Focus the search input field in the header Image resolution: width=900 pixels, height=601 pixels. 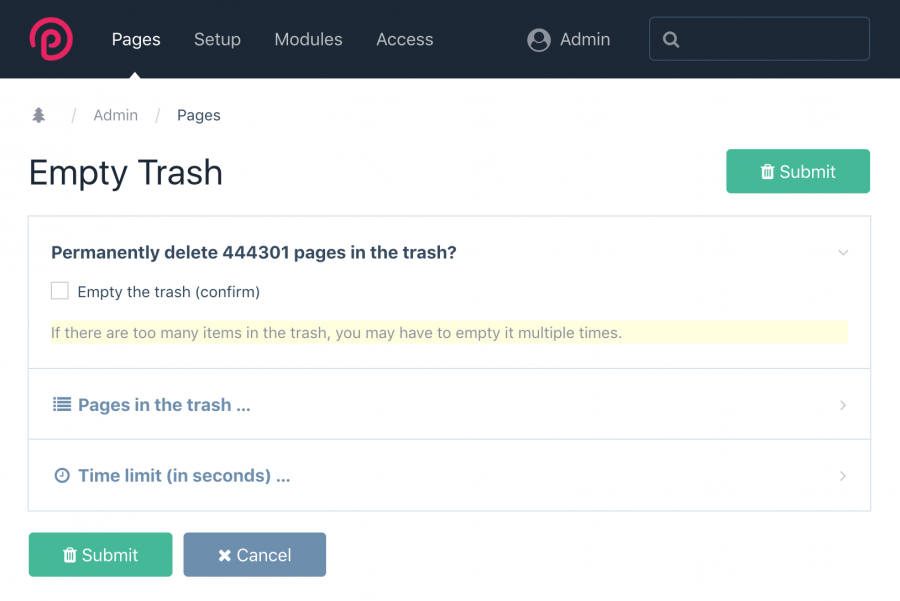(x=759, y=38)
